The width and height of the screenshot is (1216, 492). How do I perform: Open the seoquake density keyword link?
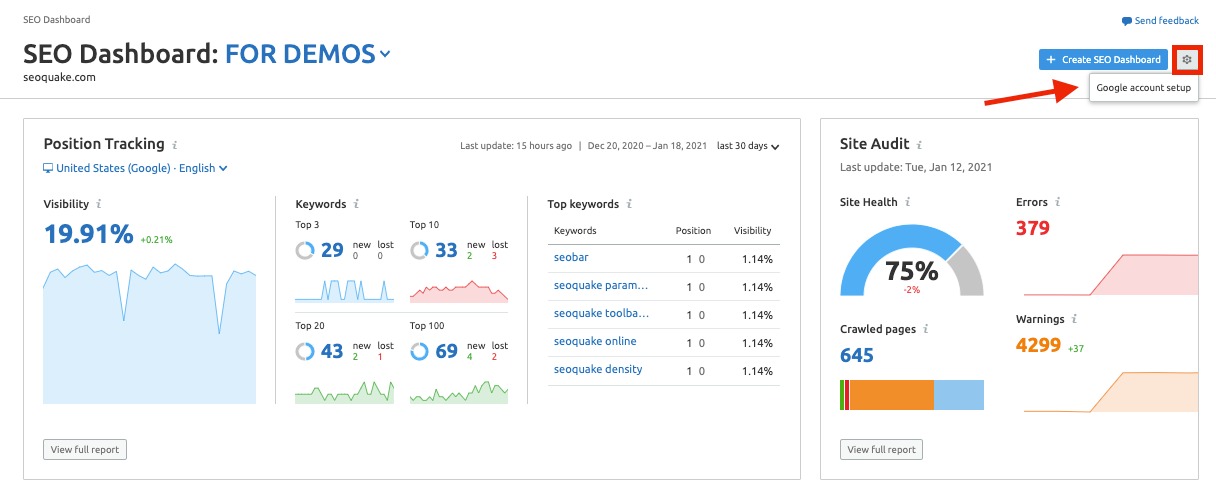[598, 370]
